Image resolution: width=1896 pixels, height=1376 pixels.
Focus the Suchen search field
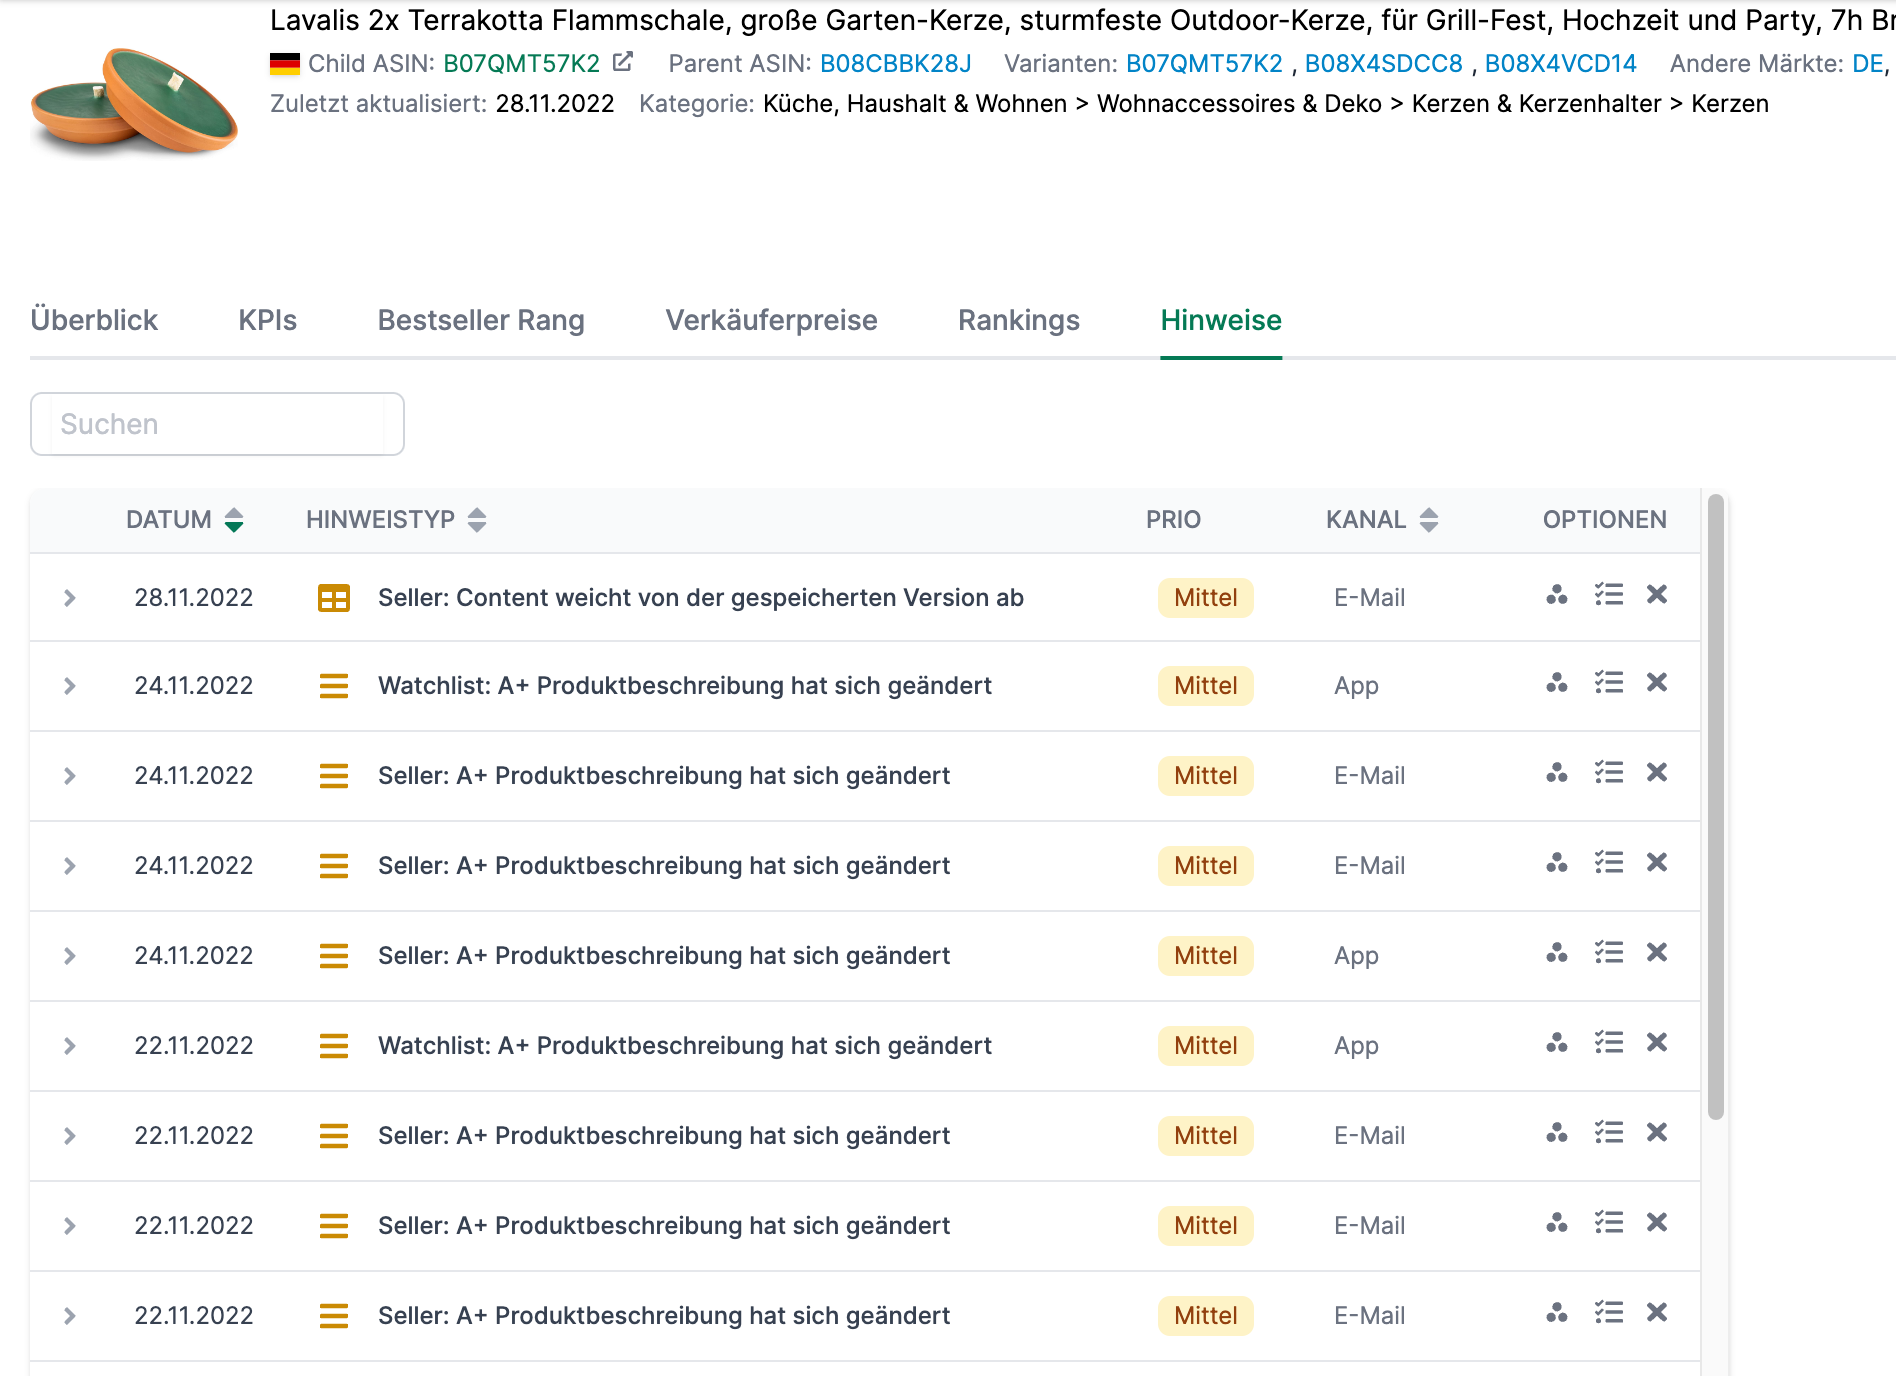[x=217, y=424]
